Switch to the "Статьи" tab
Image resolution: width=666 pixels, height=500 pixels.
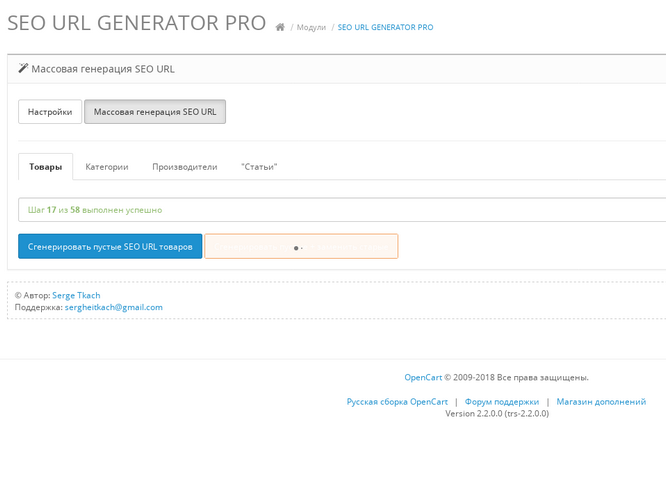[x=259, y=167]
